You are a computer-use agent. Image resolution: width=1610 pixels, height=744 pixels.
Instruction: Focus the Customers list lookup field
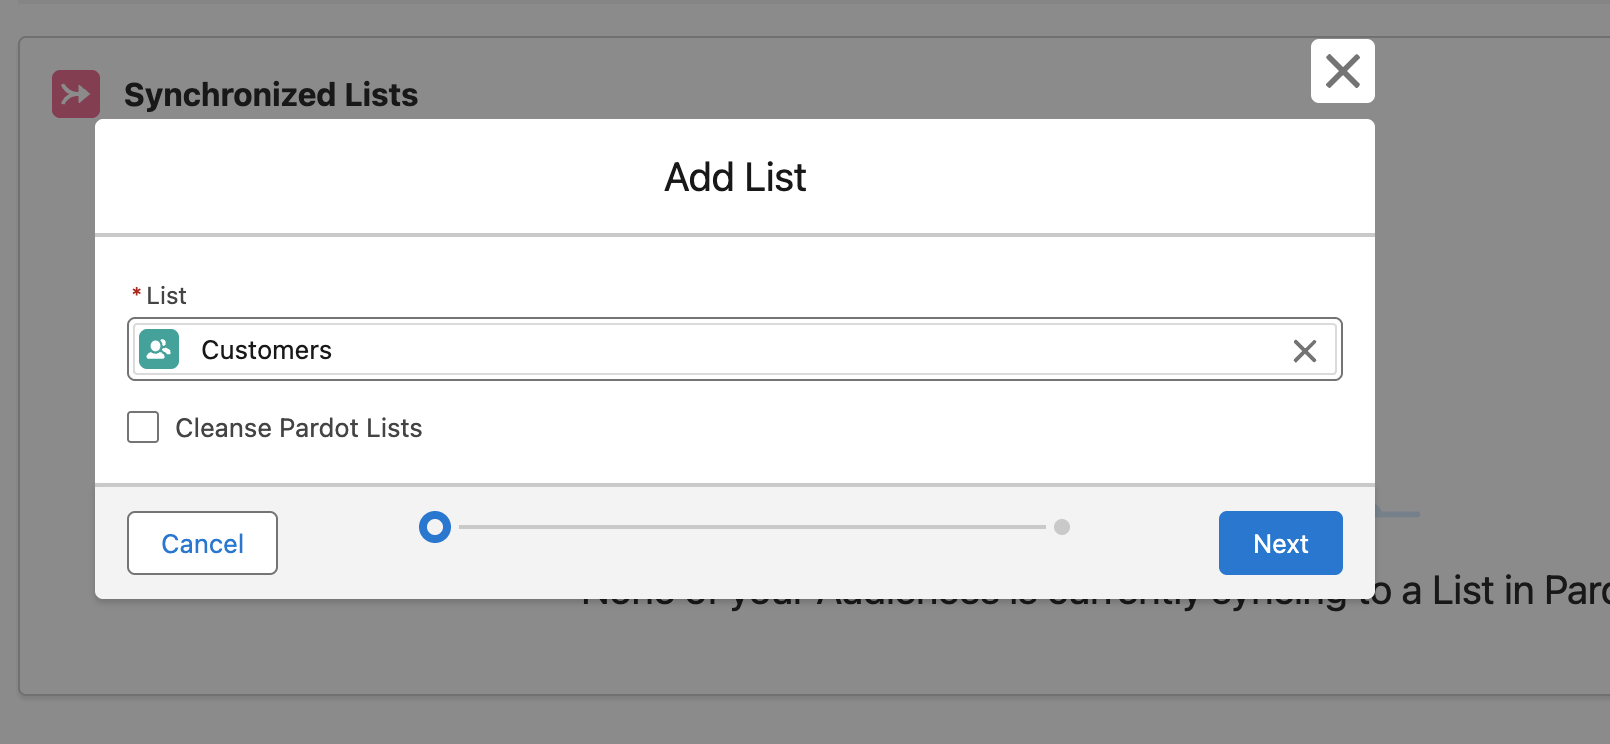click(735, 349)
